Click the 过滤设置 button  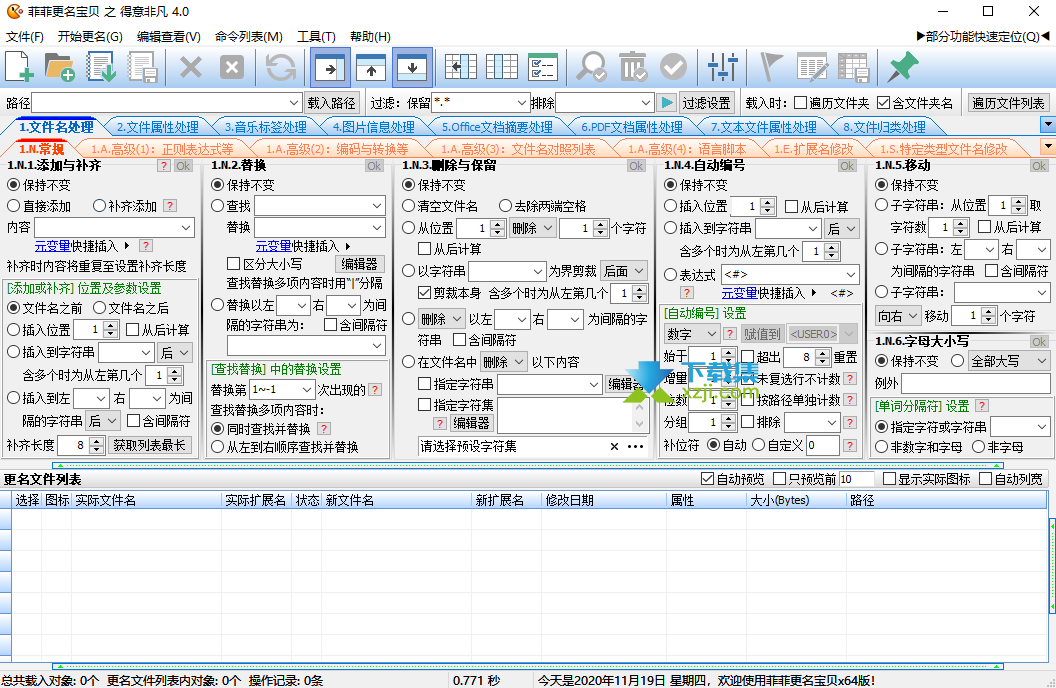click(x=706, y=103)
